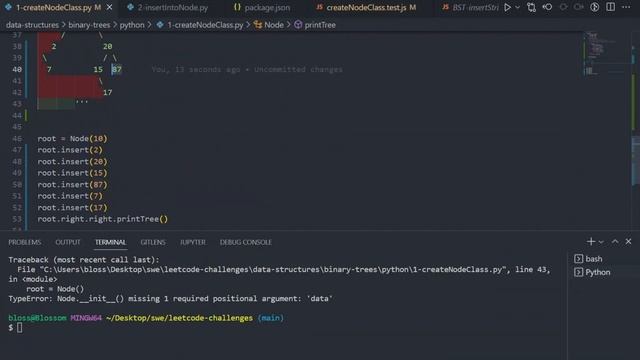Viewport: 640px width, 360px height.
Task: Close the 1-createNodeClass.py tab
Action: pos(109,7)
